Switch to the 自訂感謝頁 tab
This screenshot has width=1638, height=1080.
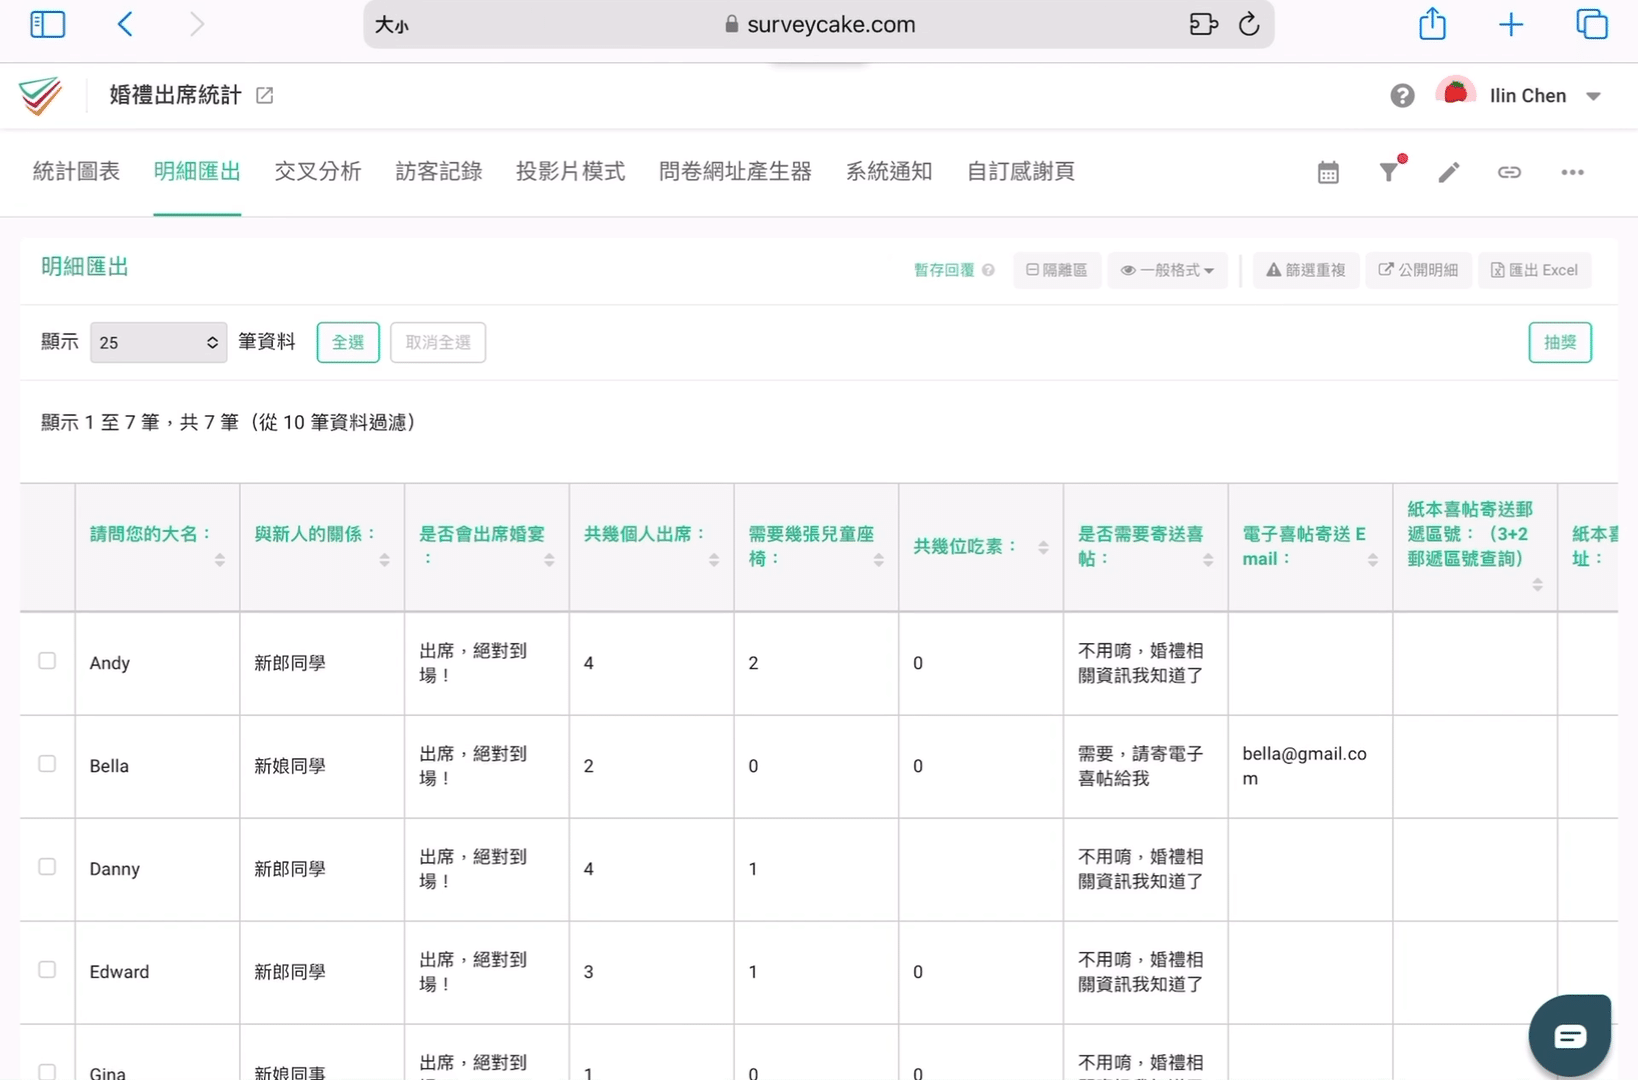(1021, 171)
